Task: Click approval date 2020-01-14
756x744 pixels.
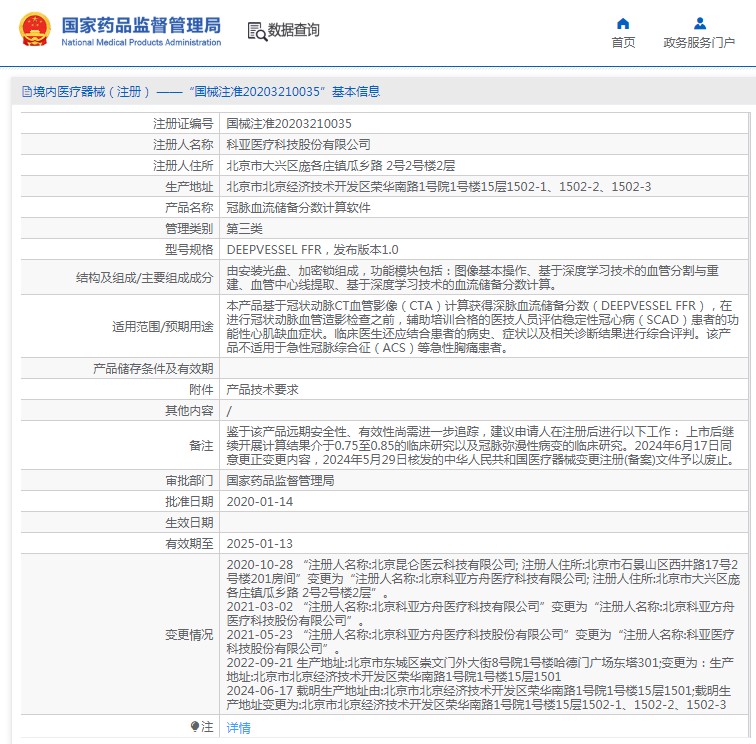Action: click(x=260, y=502)
